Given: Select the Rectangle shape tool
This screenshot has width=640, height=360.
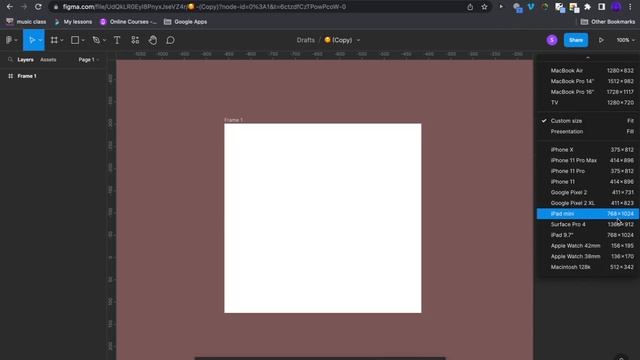Looking at the screenshot, I should coord(75,40).
